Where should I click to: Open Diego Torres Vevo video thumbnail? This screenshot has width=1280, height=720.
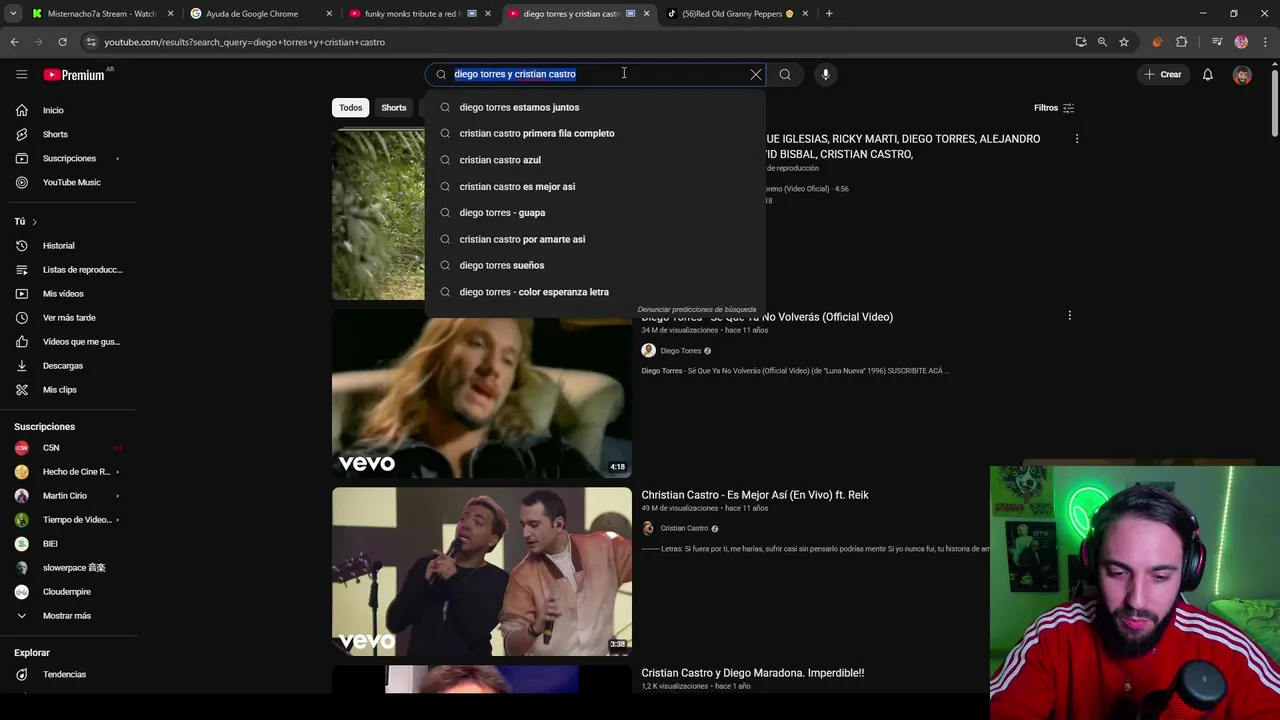pos(482,394)
